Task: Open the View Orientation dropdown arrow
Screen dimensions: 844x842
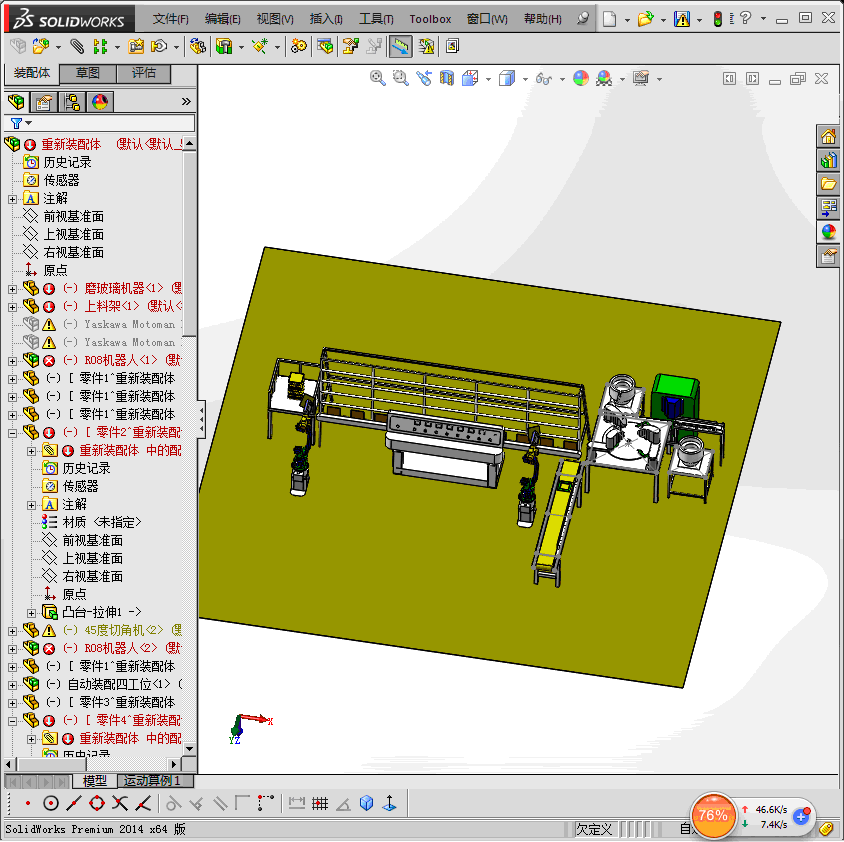Action: 488,80
